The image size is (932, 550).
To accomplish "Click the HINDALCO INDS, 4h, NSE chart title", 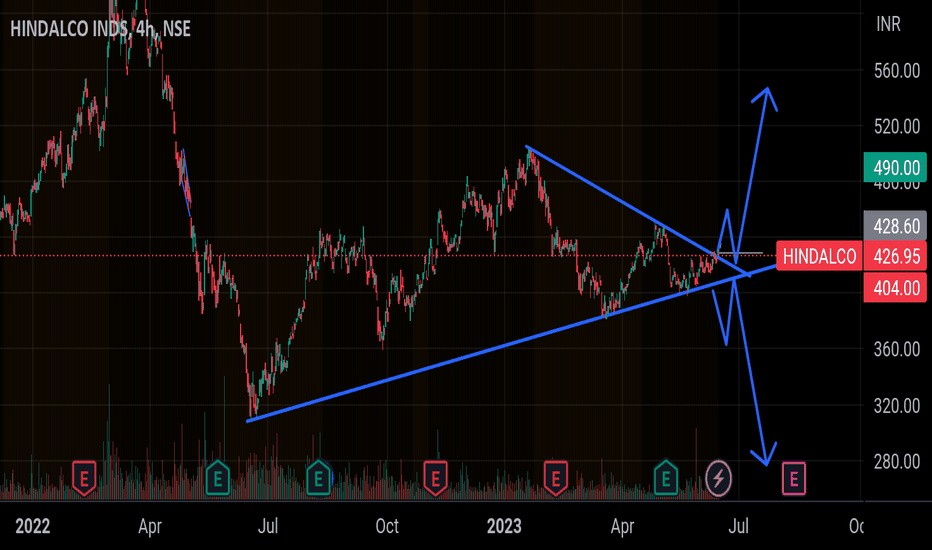I will 100,29.
